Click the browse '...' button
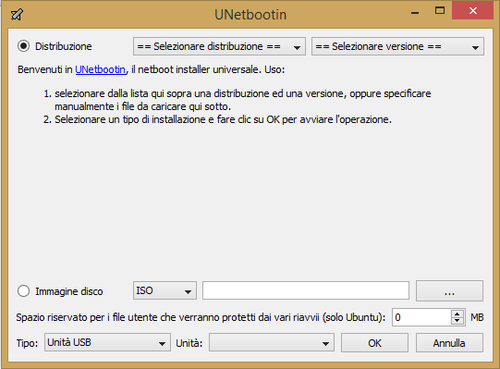Viewport: 500px width, 369px height. [x=449, y=291]
